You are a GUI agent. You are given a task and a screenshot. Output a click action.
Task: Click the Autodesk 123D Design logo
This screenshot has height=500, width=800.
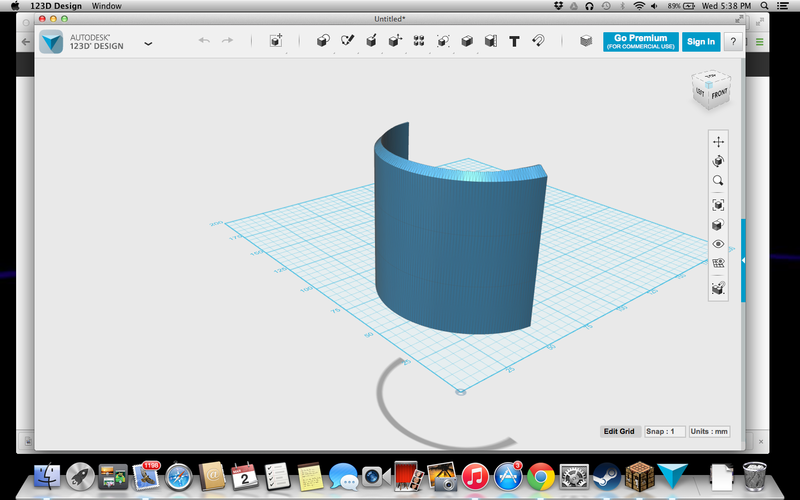tap(51, 42)
